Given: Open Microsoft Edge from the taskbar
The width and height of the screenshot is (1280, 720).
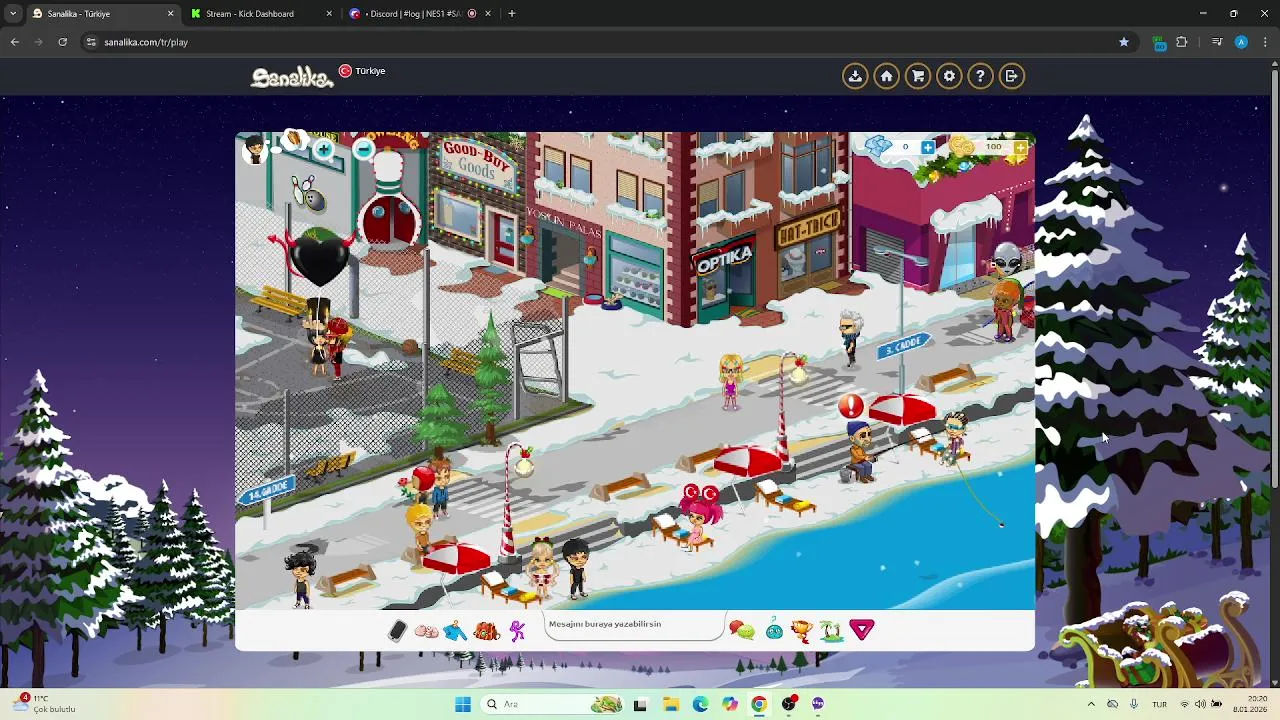Looking at the screenshot, I should click(x=700, y=704).
